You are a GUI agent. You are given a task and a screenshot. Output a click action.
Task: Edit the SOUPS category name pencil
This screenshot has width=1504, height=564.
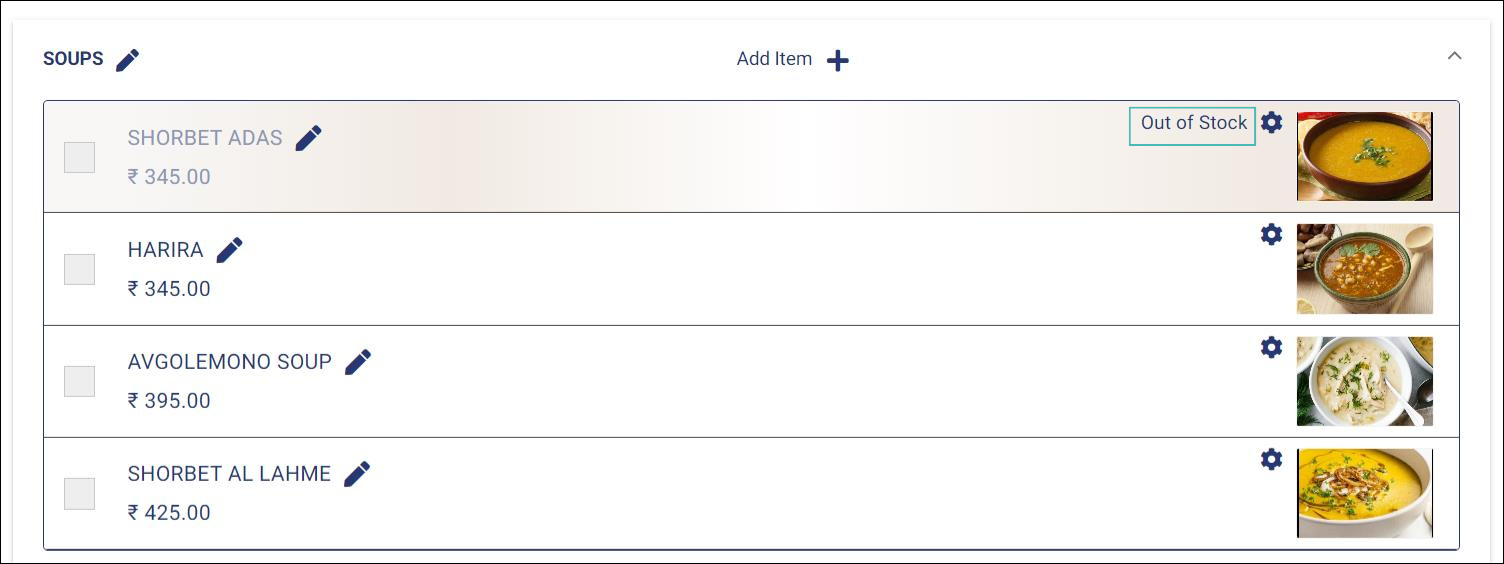click(127, 60)
